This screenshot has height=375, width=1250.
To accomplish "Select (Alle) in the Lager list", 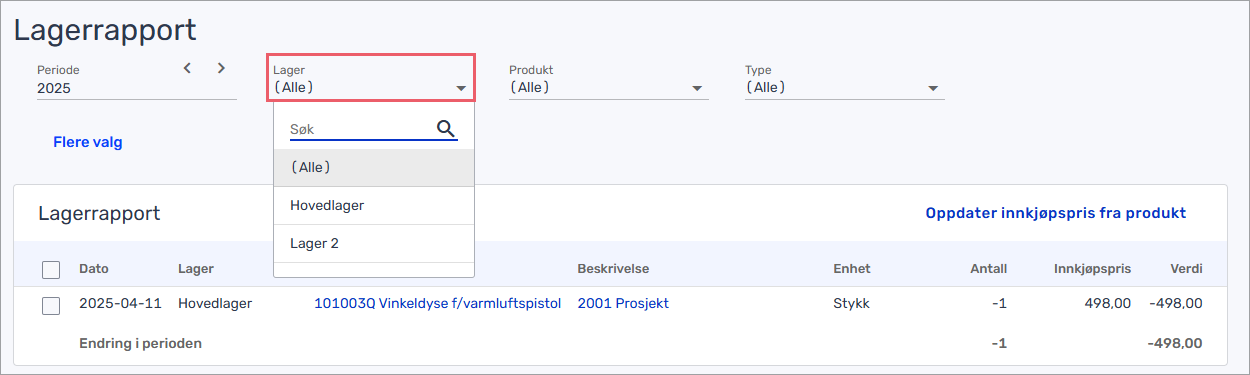I will [374, 167].
